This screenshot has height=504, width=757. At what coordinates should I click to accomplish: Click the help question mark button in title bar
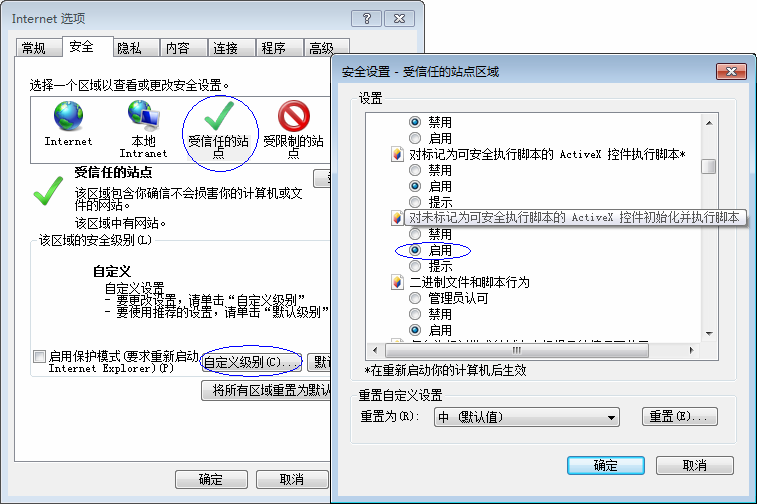coord(366,19)
